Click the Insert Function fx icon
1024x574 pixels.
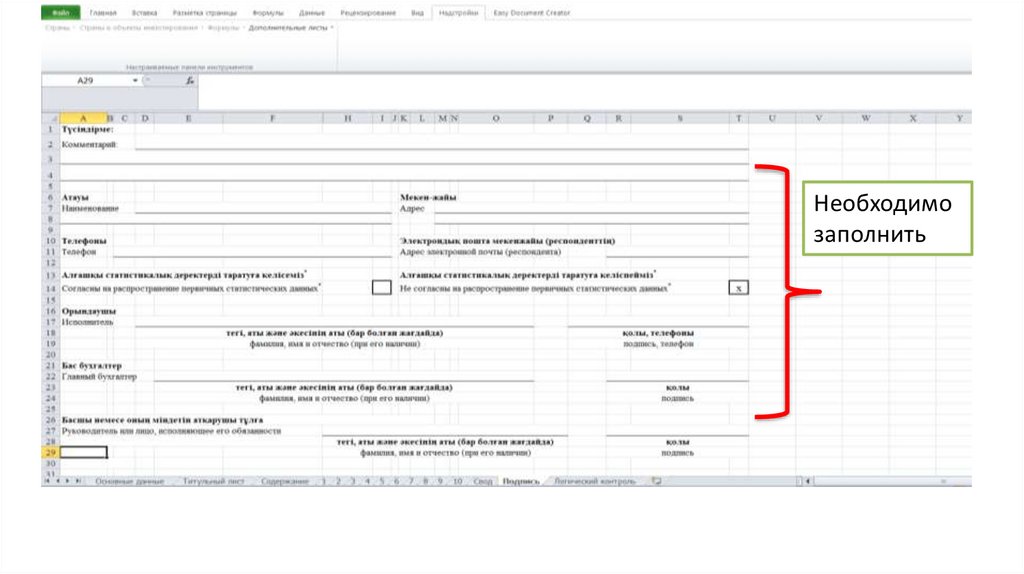(x=189, y=80)
